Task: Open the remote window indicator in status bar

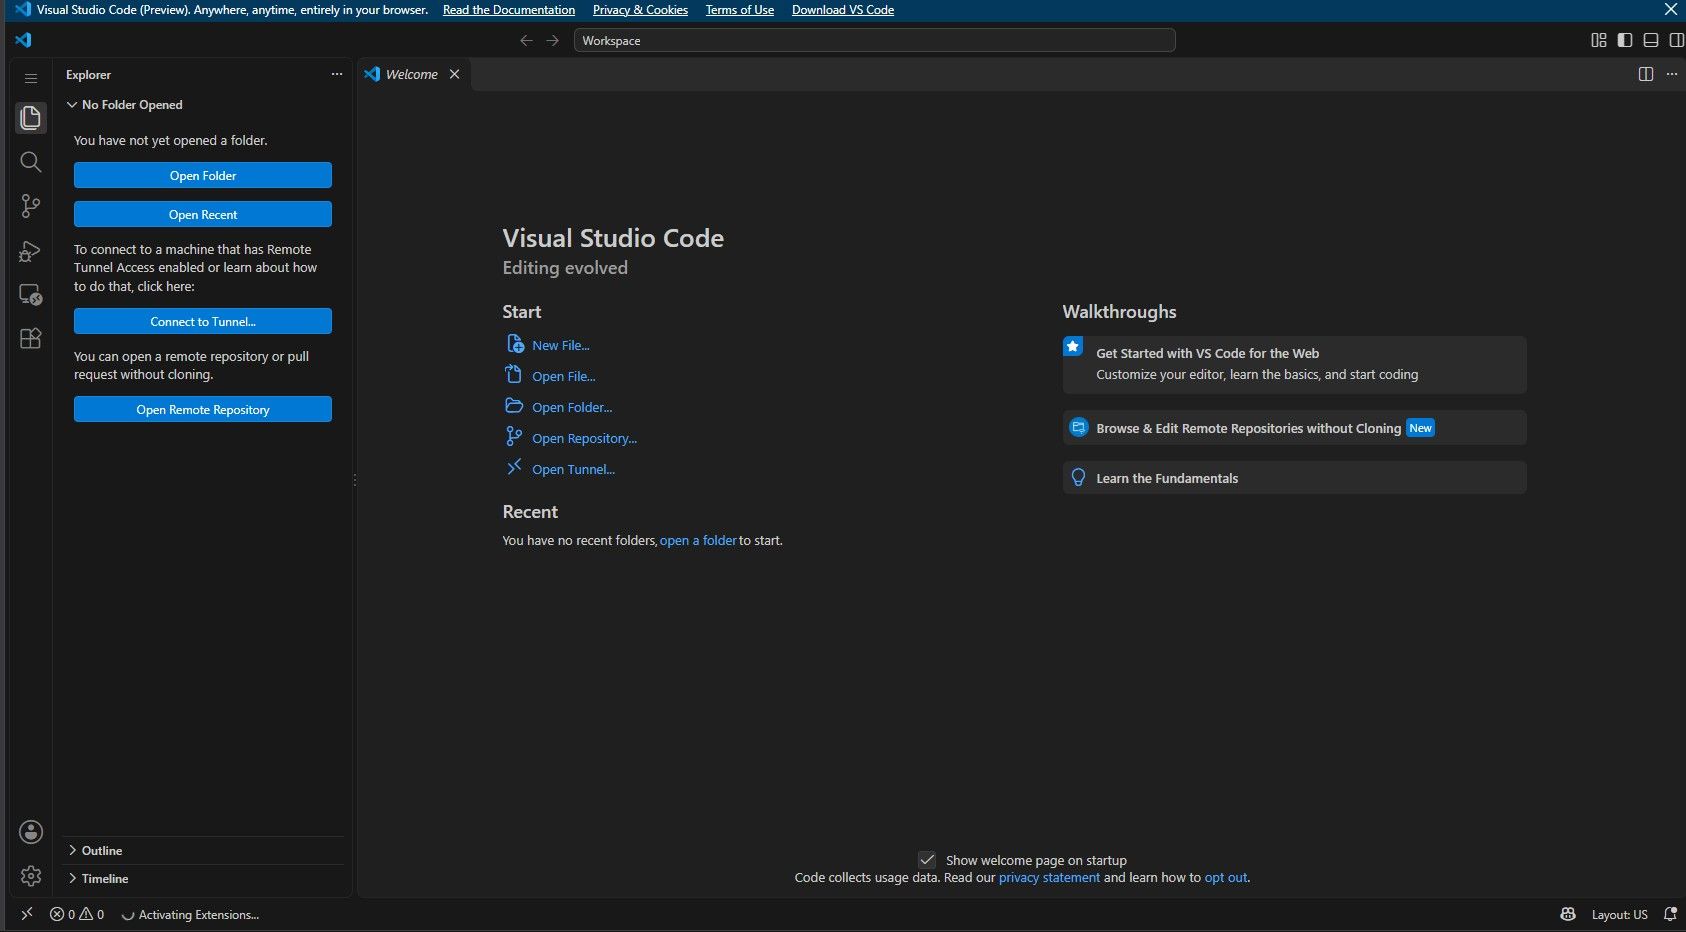Action: pos(27,914)
